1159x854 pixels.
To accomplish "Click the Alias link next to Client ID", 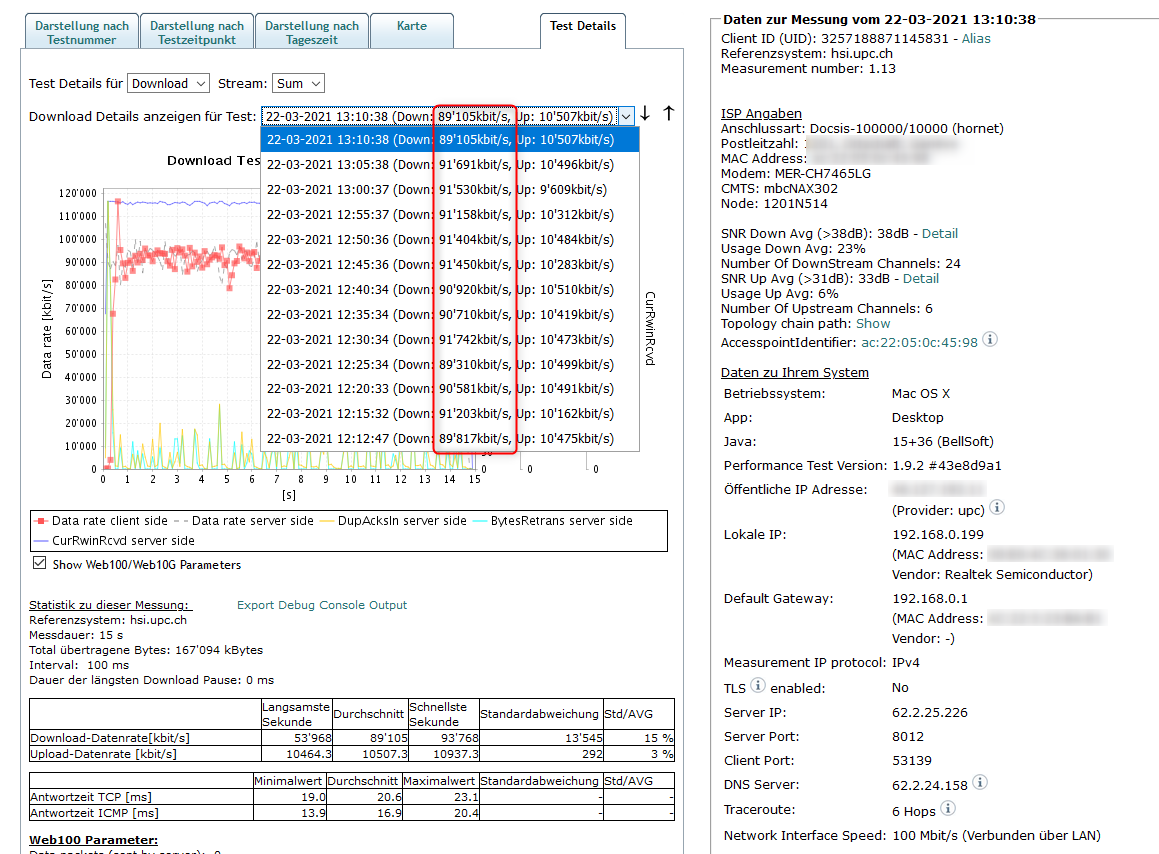I will (978, 38).
